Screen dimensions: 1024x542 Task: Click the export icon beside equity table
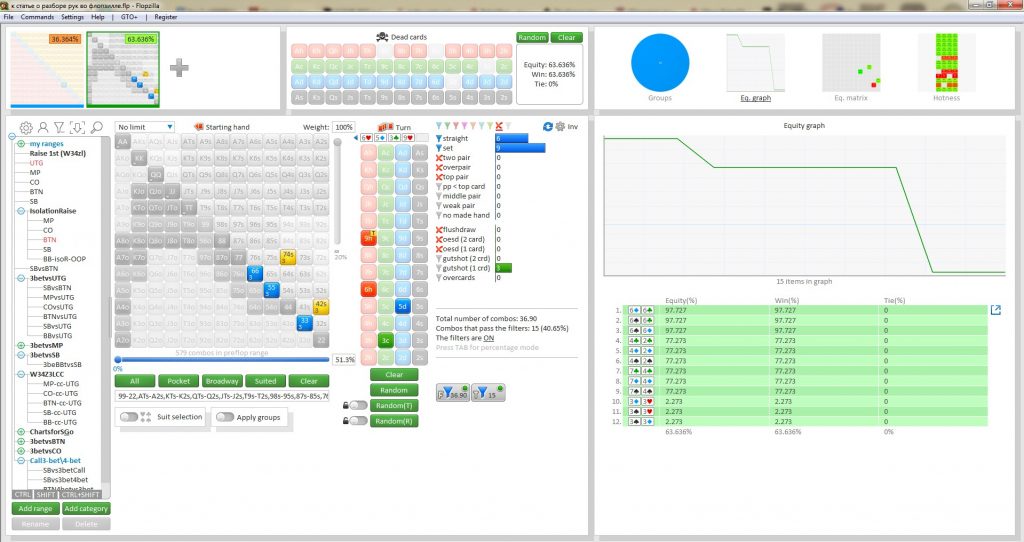pos(995,310)
